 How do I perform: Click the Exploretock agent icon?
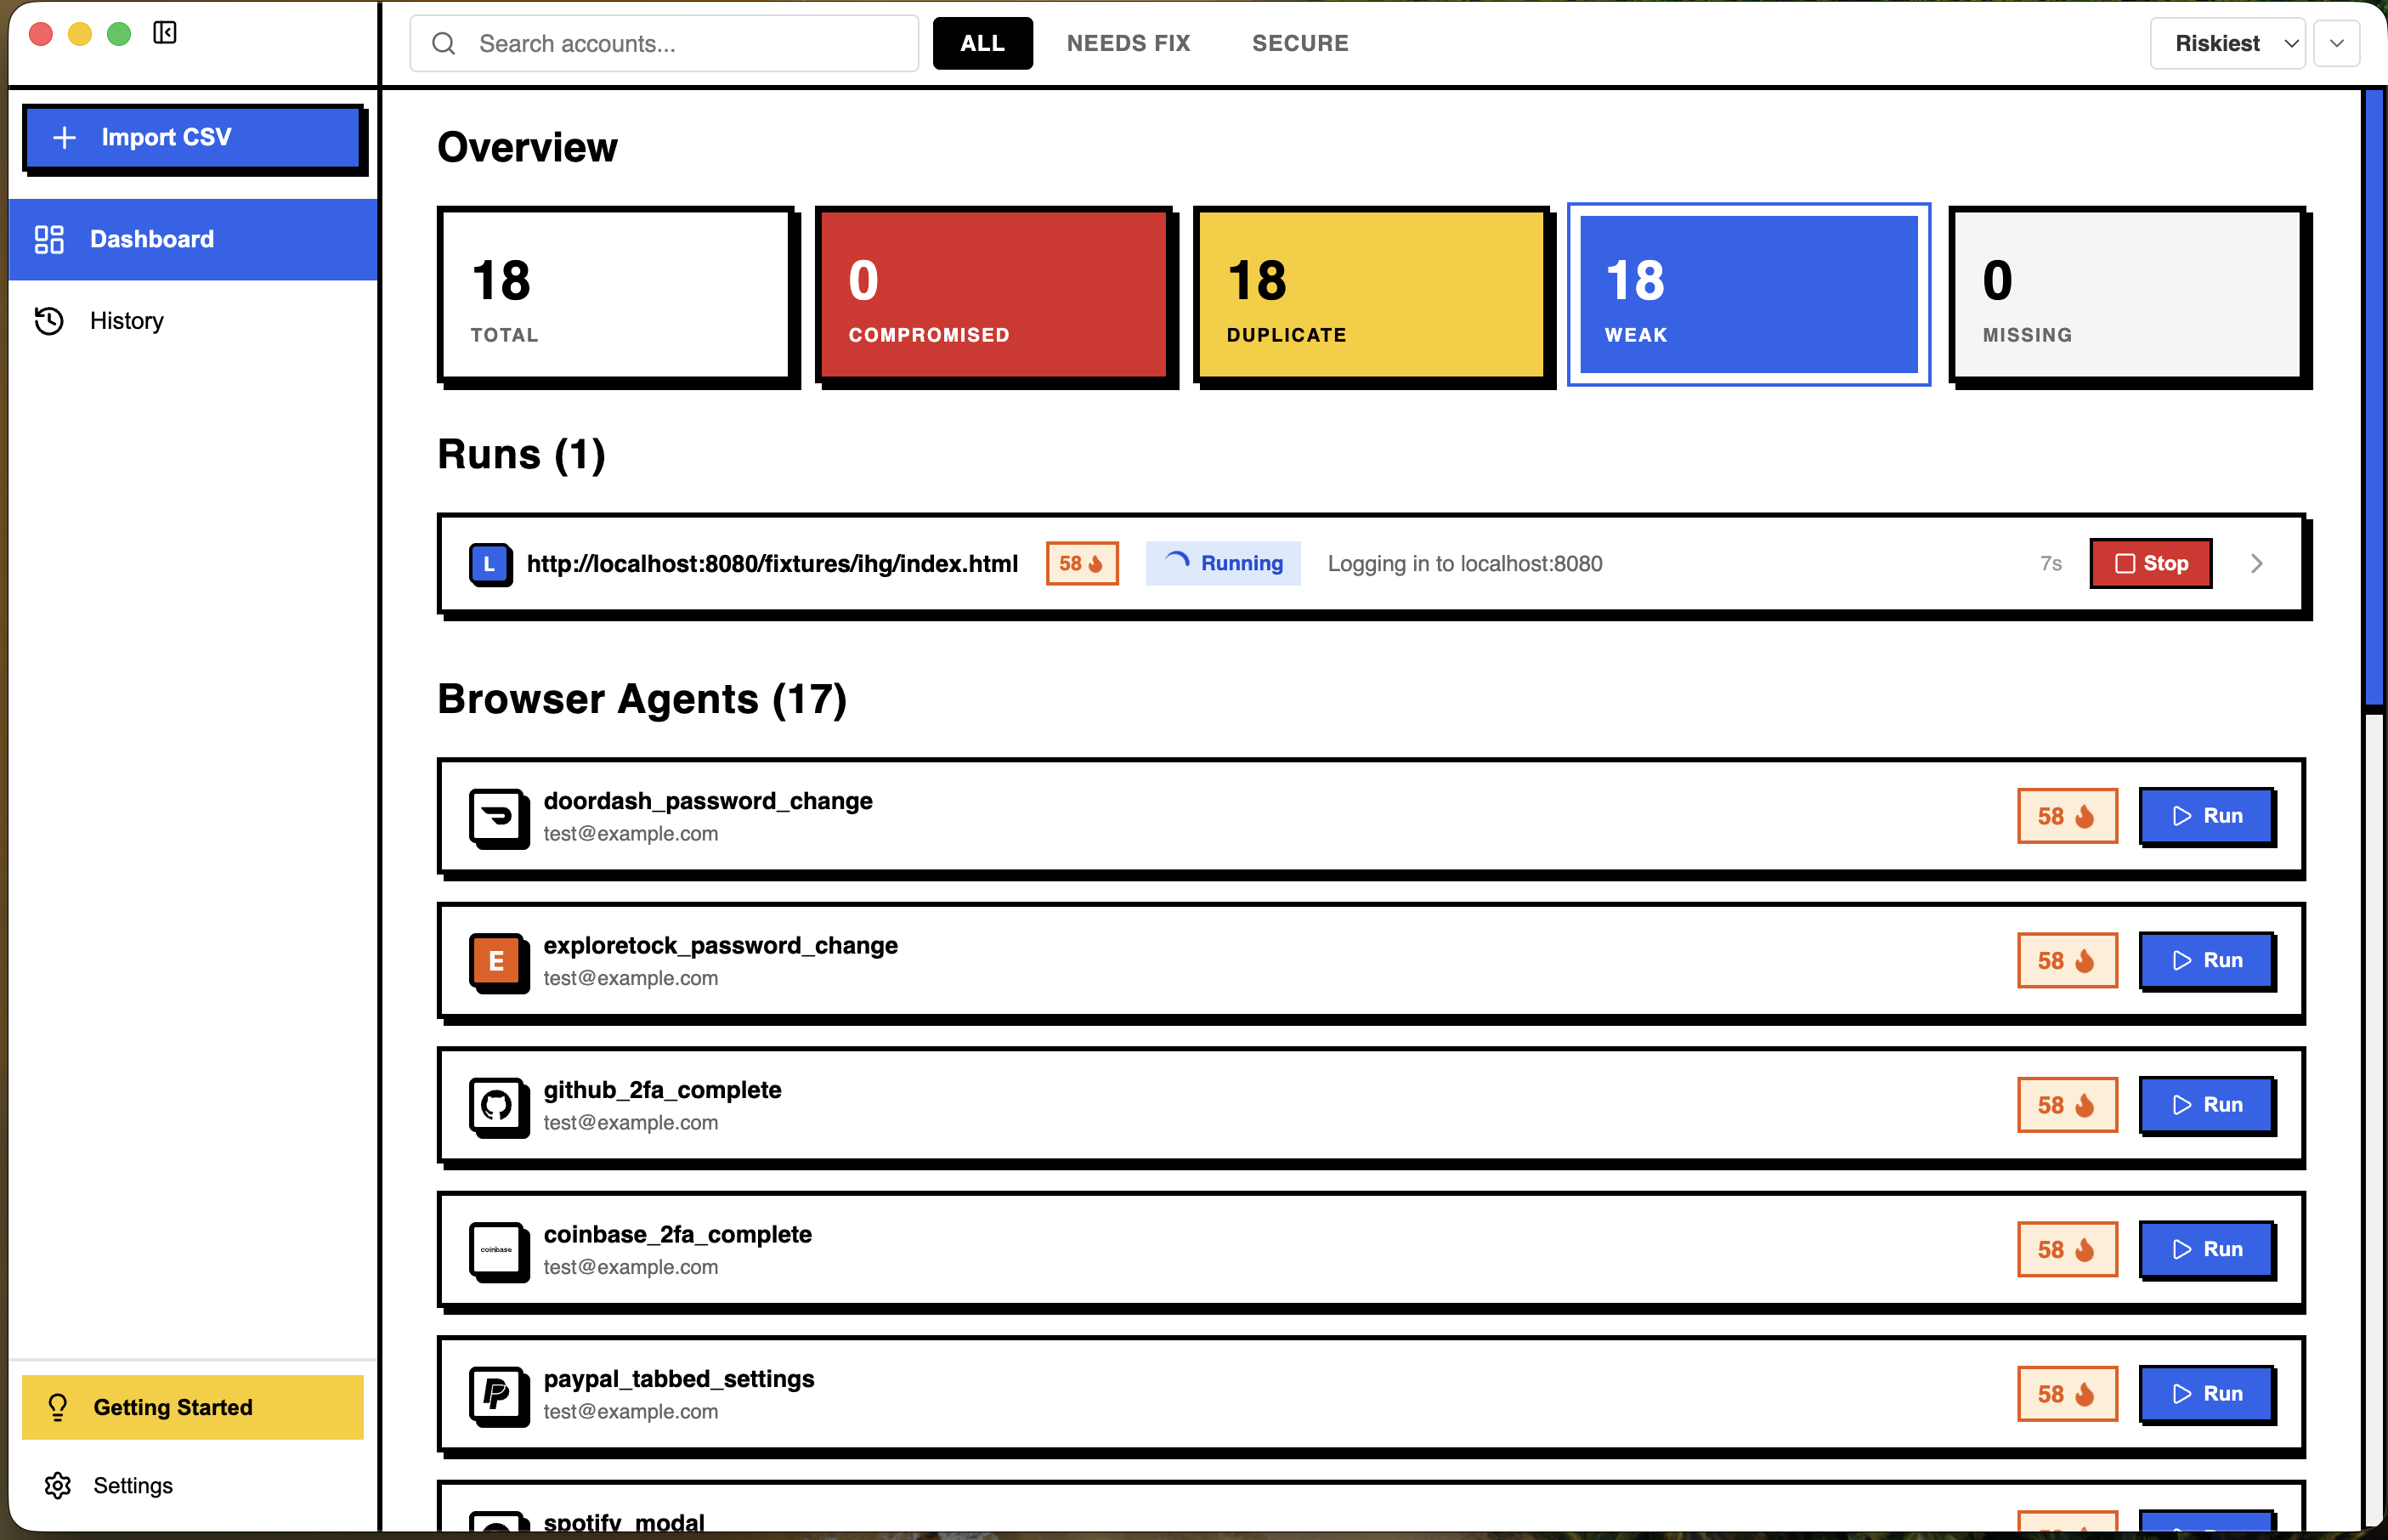499,961
